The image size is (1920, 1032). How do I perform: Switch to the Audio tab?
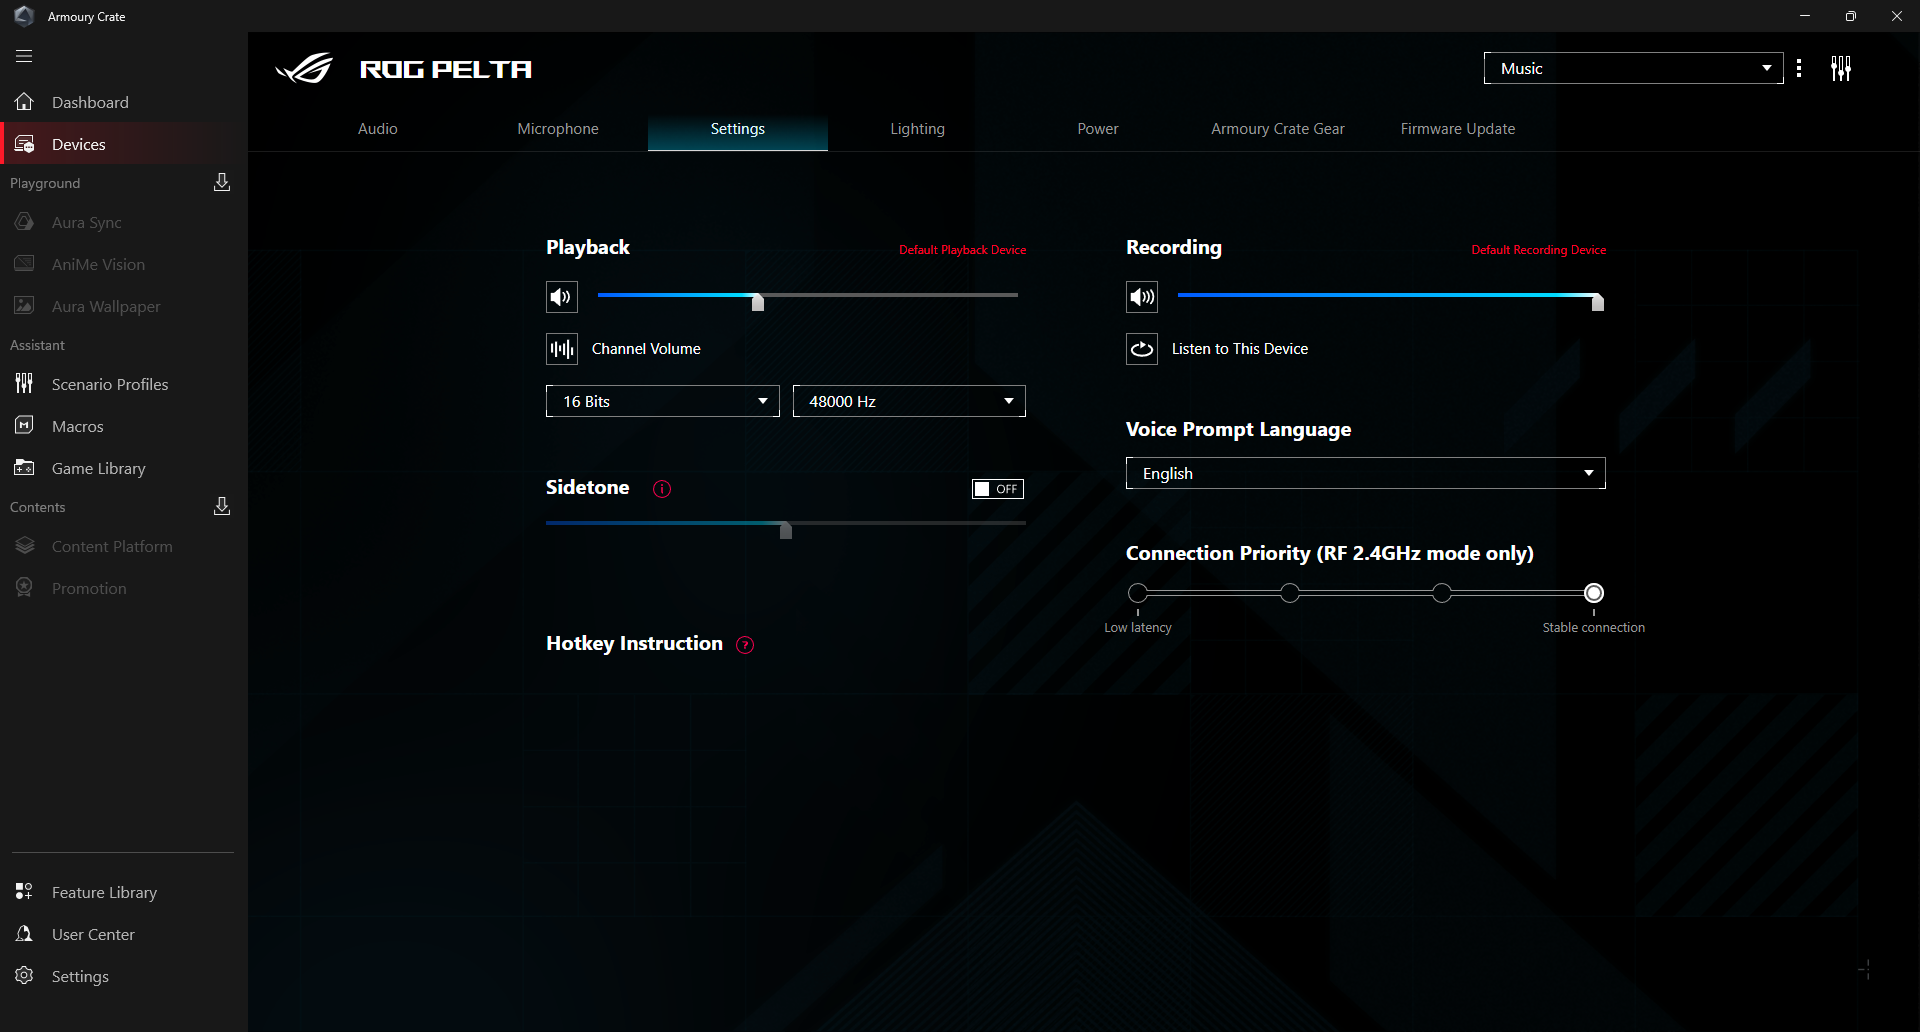[378, 129]
